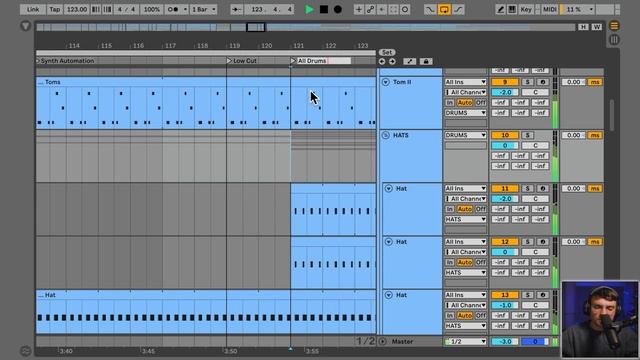Click the tempo field 123.00
This screenshot has height=360, width=640.
(77, 9)
